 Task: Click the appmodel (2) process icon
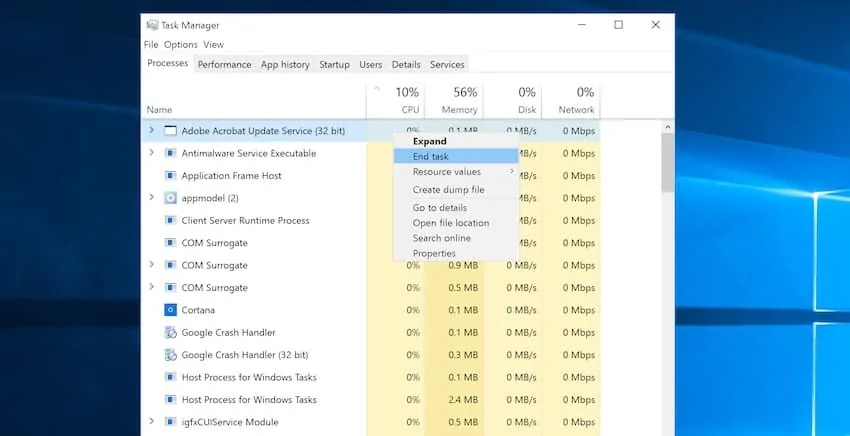point(170,198)
